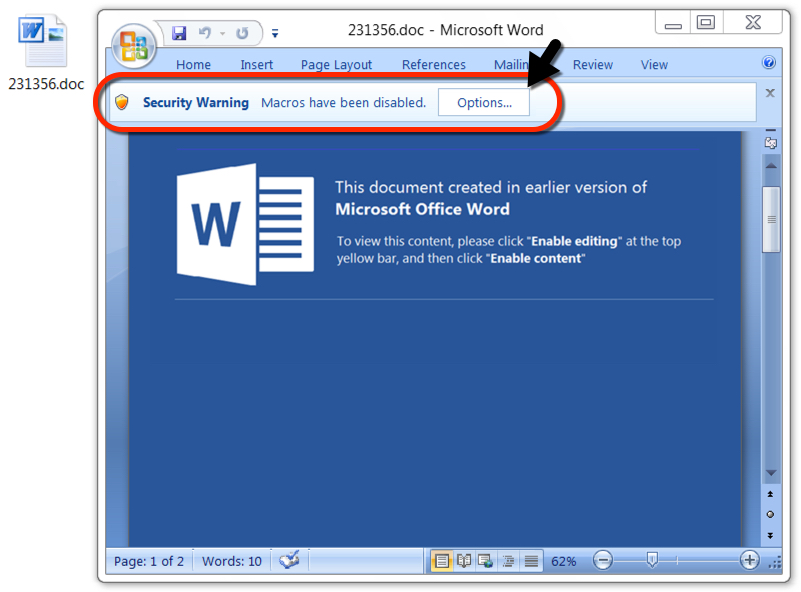Viewport: 801px width, 592px height.
Task: Switch to Print Layout view
Action: coord(441,561)
